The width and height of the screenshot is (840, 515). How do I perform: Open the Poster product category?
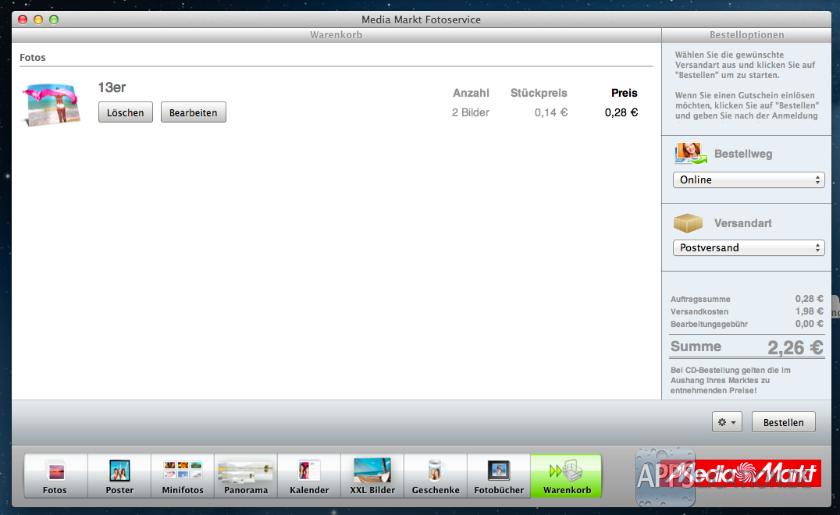[x=119, y=476]
